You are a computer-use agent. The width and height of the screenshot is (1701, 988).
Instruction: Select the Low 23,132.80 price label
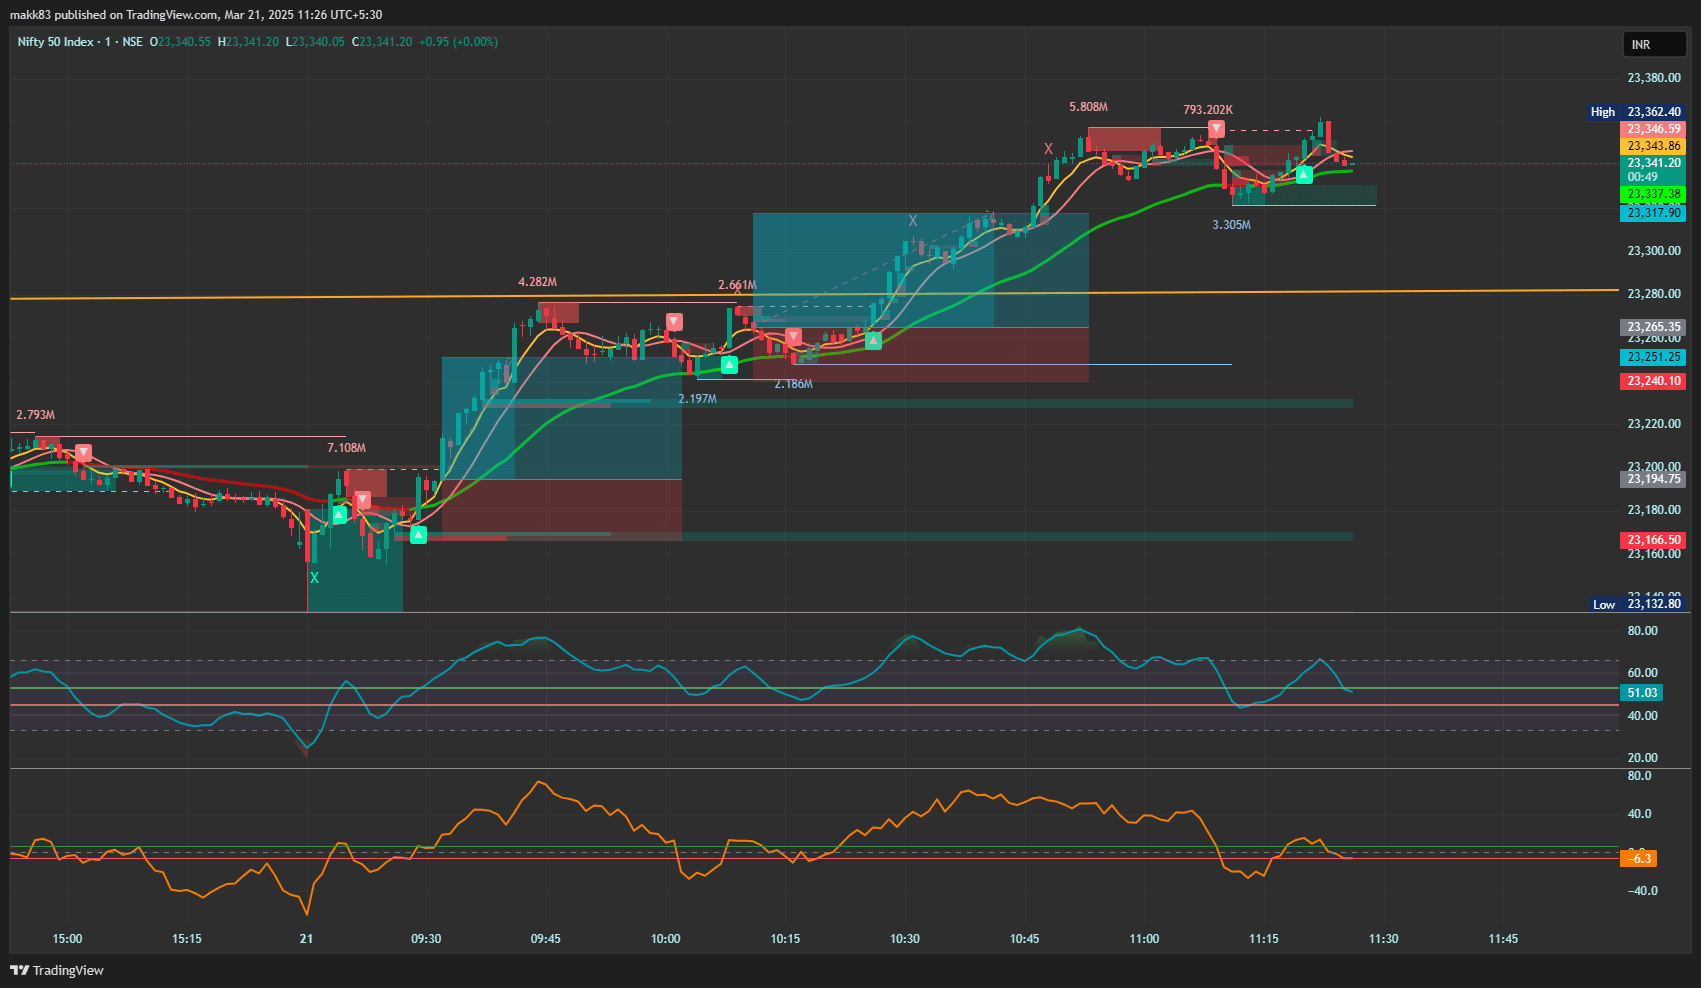1653,604
